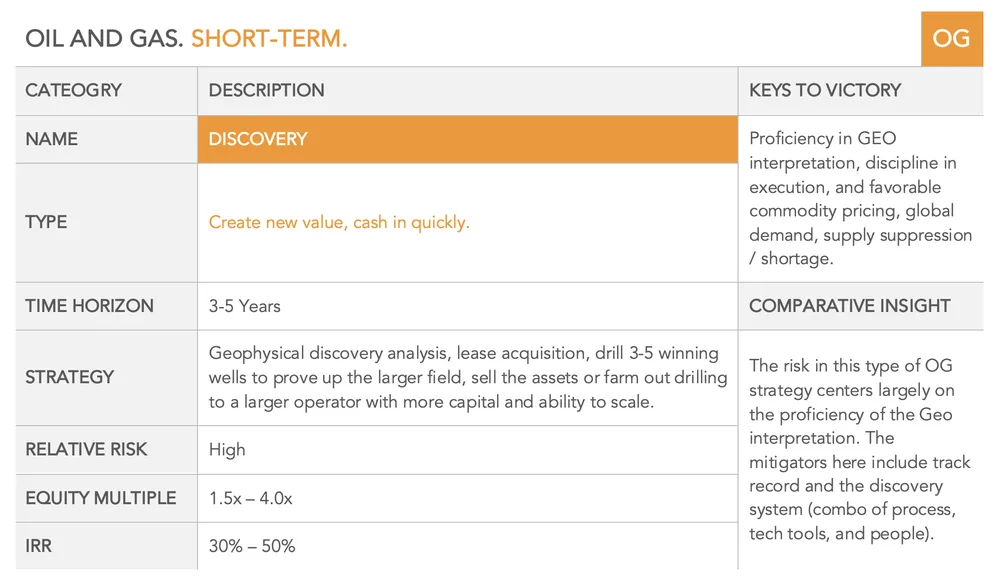The height and width of the screenshot is (584, 1000).
Task: Select the High risk value
Action: pyautogui.click(x=227, y=450)
